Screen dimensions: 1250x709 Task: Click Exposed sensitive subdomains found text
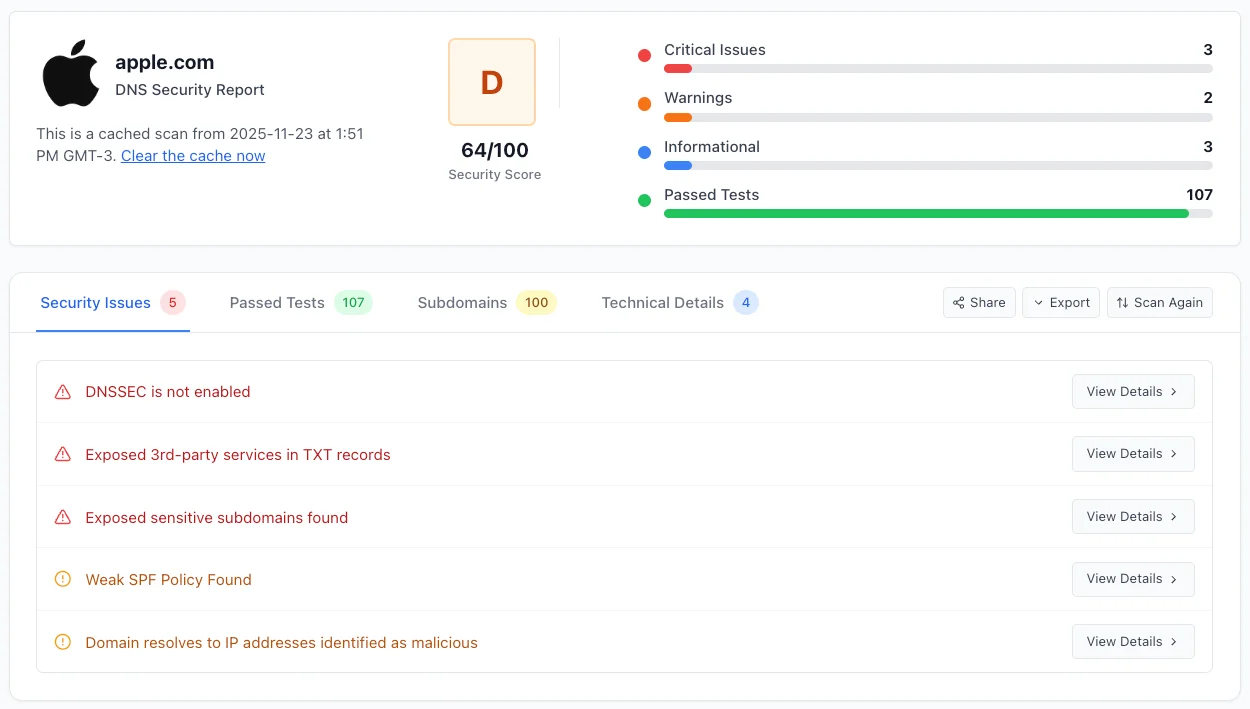point(217,518)
